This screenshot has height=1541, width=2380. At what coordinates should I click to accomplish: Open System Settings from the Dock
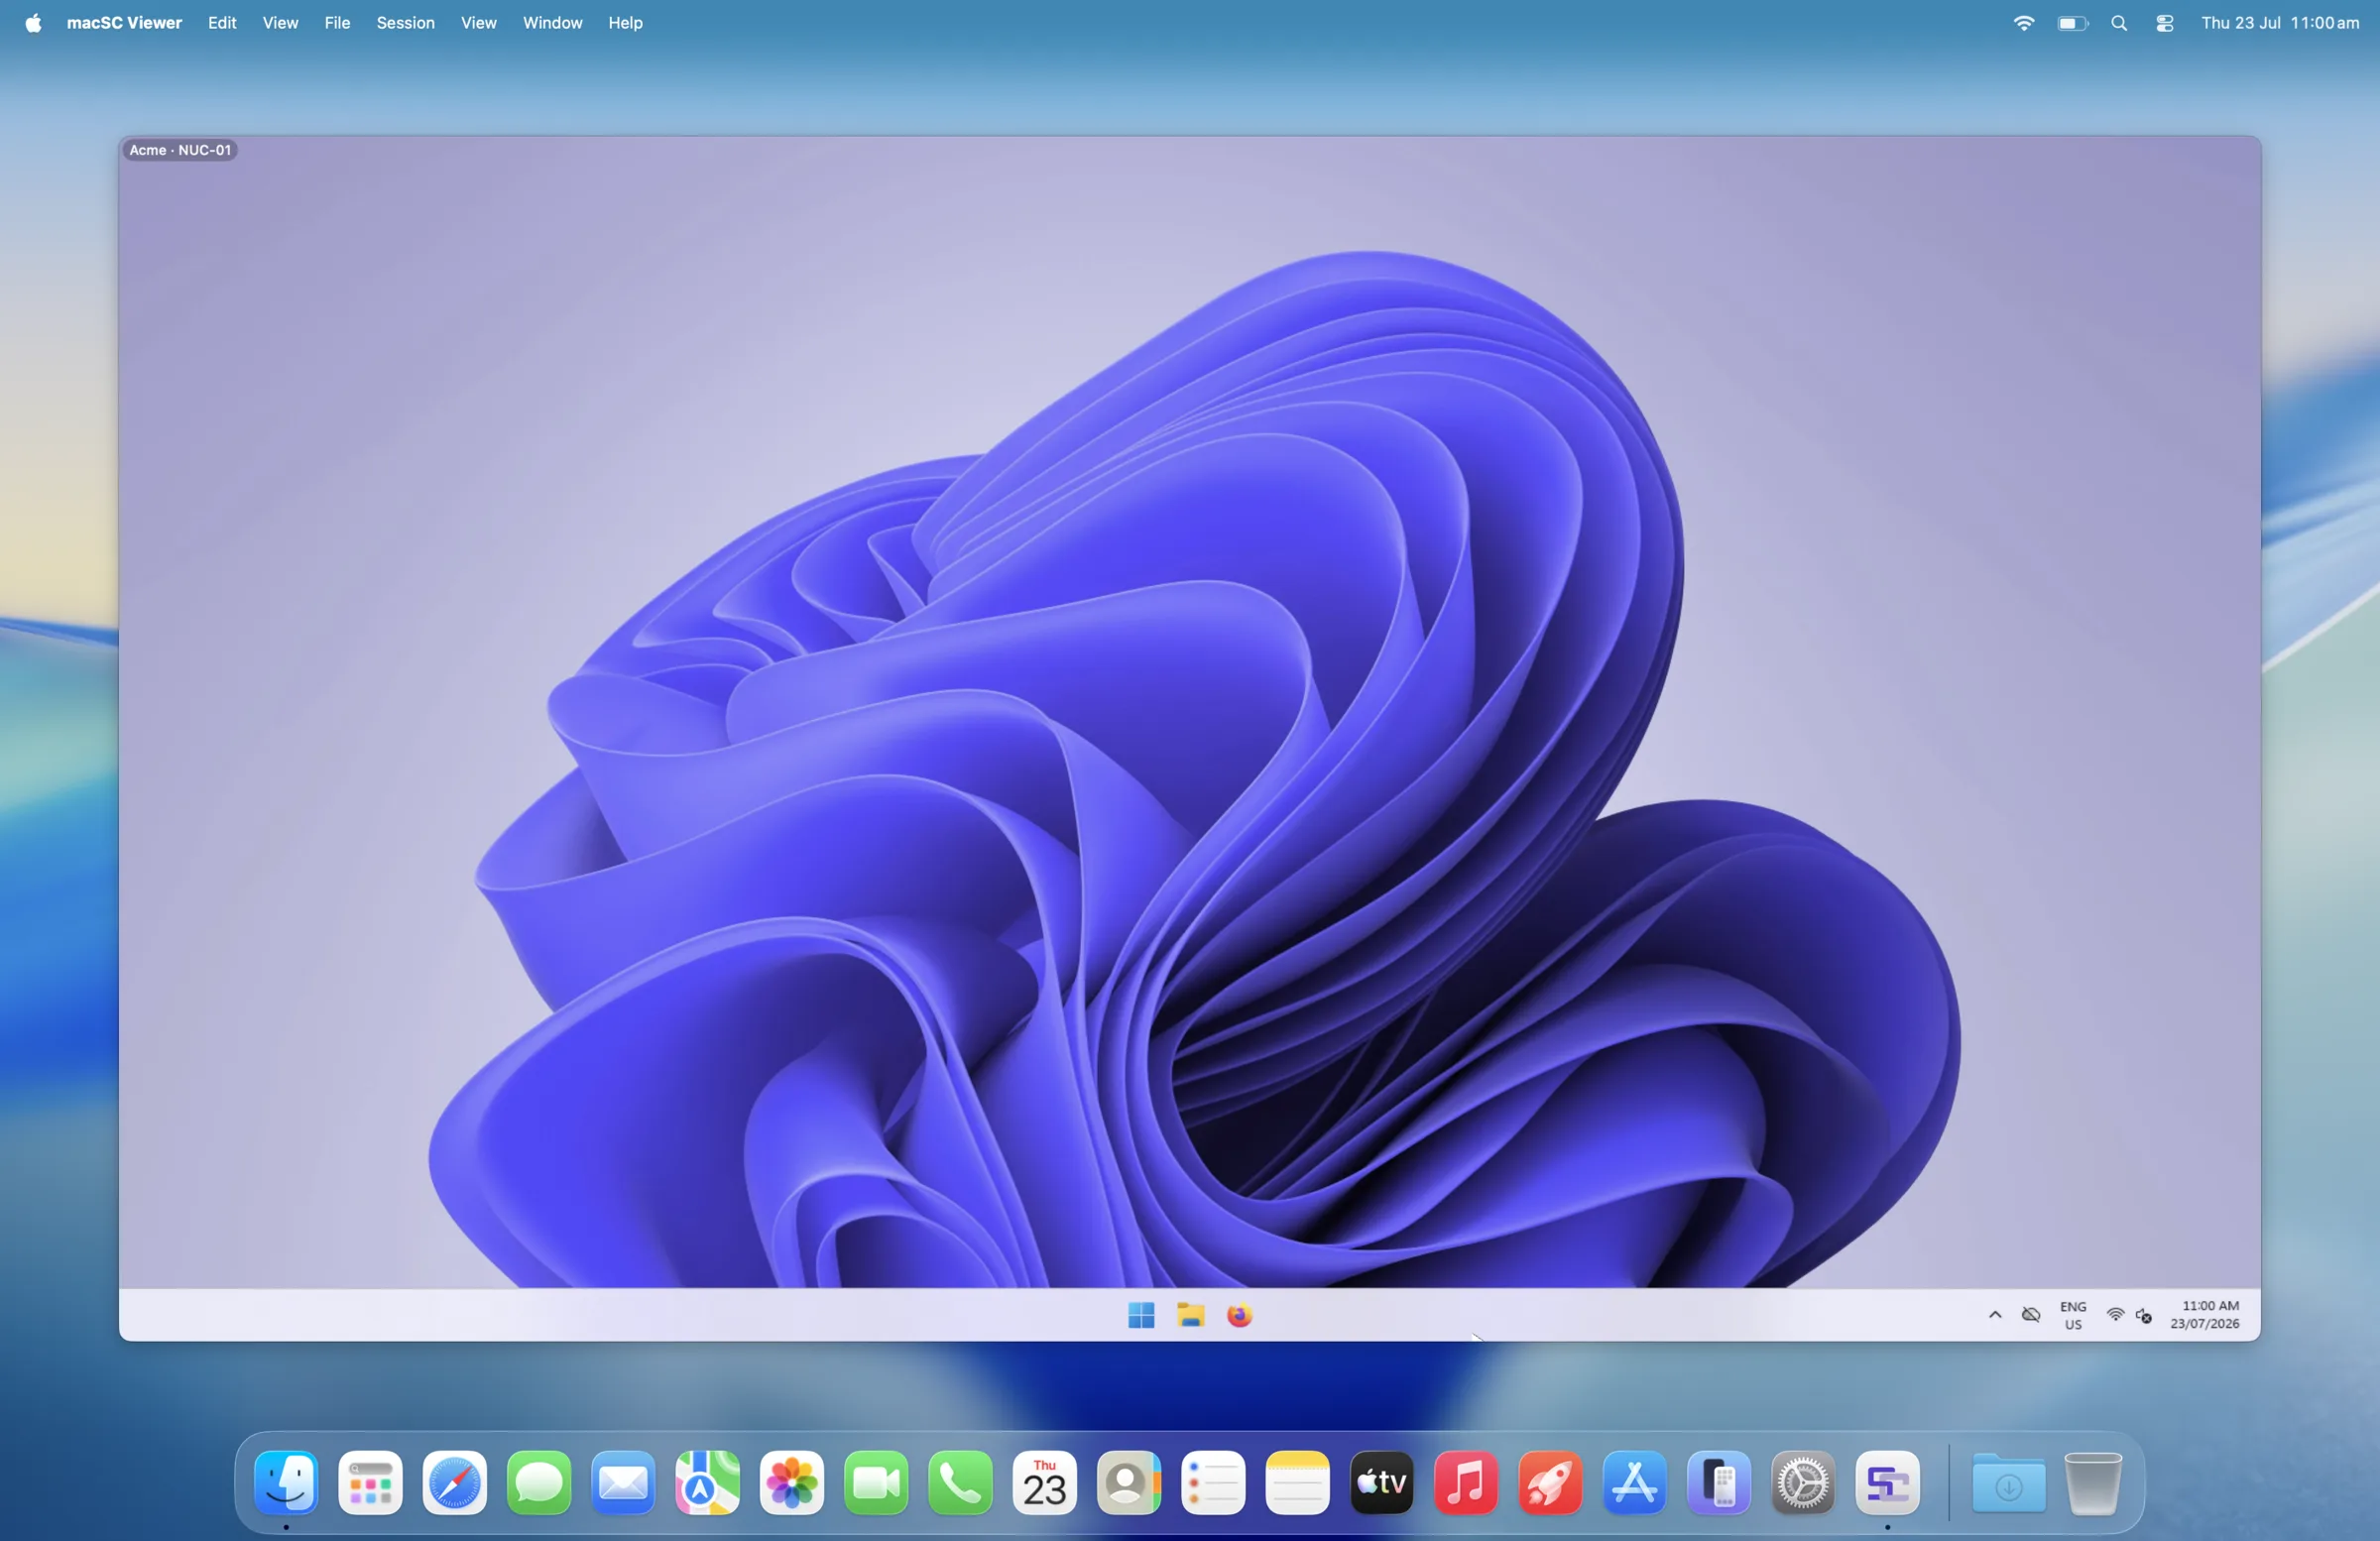pyautogui.click(x=1803, y=1482)
